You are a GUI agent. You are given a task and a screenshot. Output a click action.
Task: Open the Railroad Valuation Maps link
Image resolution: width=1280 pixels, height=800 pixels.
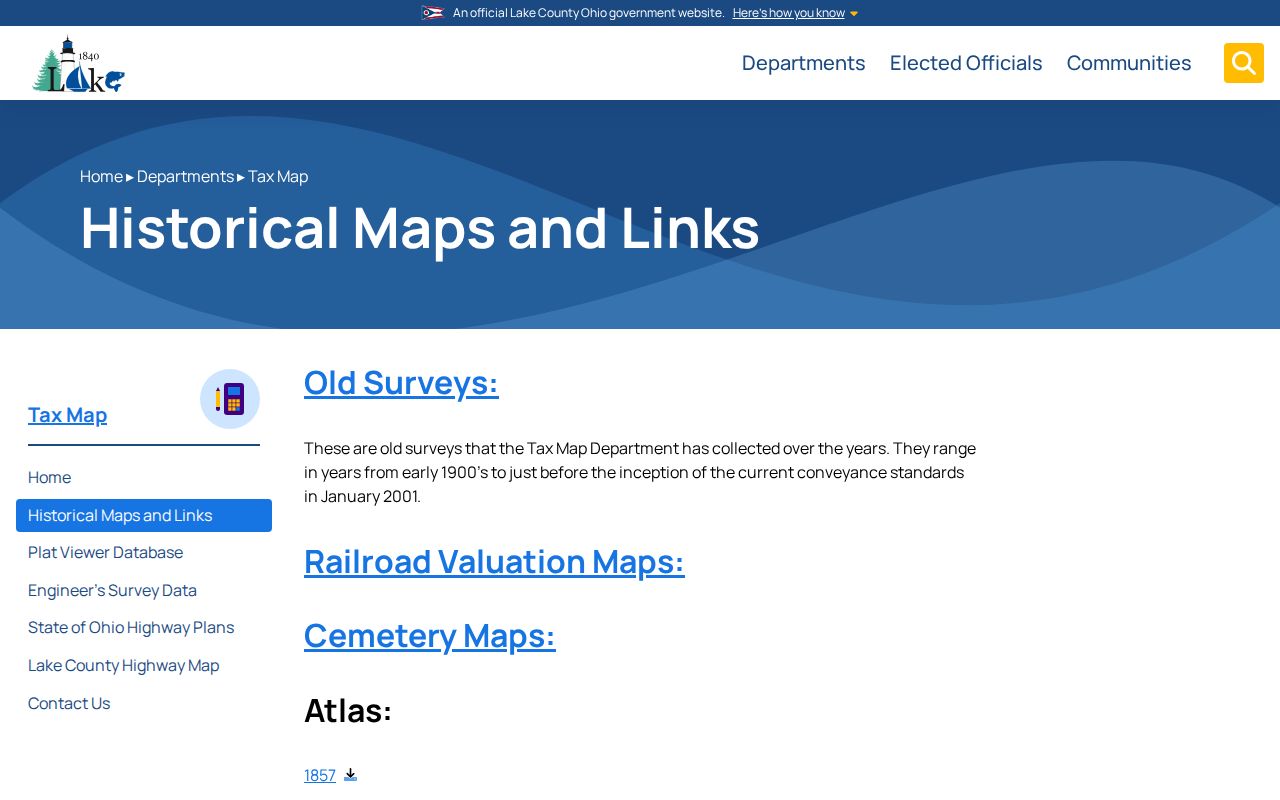tap(494, 562)
